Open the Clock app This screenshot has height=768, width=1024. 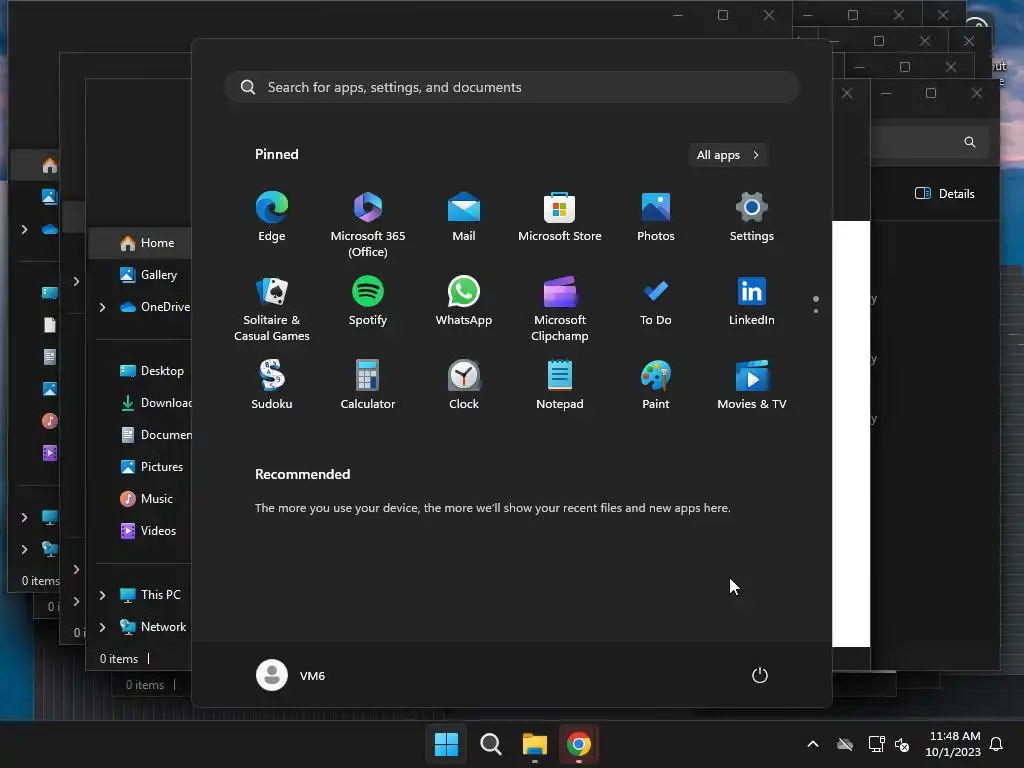click(464, 385)
